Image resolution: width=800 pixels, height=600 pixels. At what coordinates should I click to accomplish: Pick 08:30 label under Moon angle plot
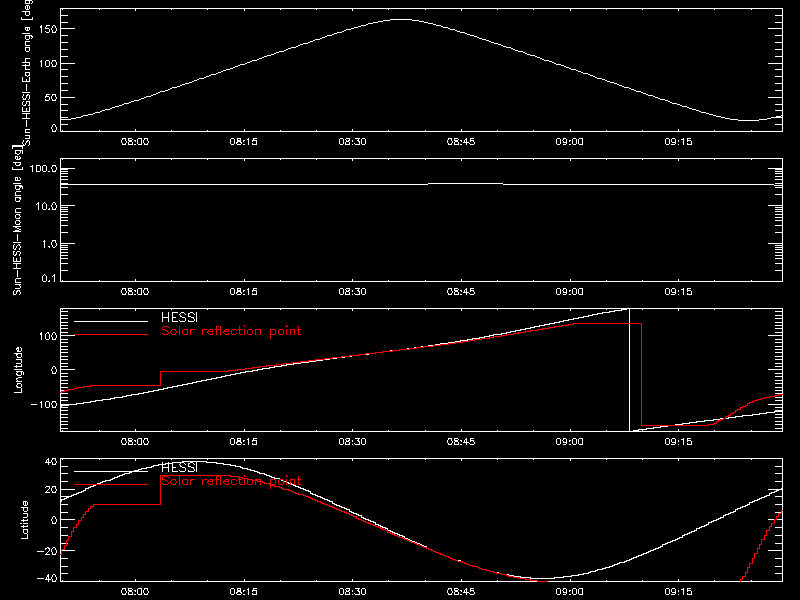tap(352, 291)
